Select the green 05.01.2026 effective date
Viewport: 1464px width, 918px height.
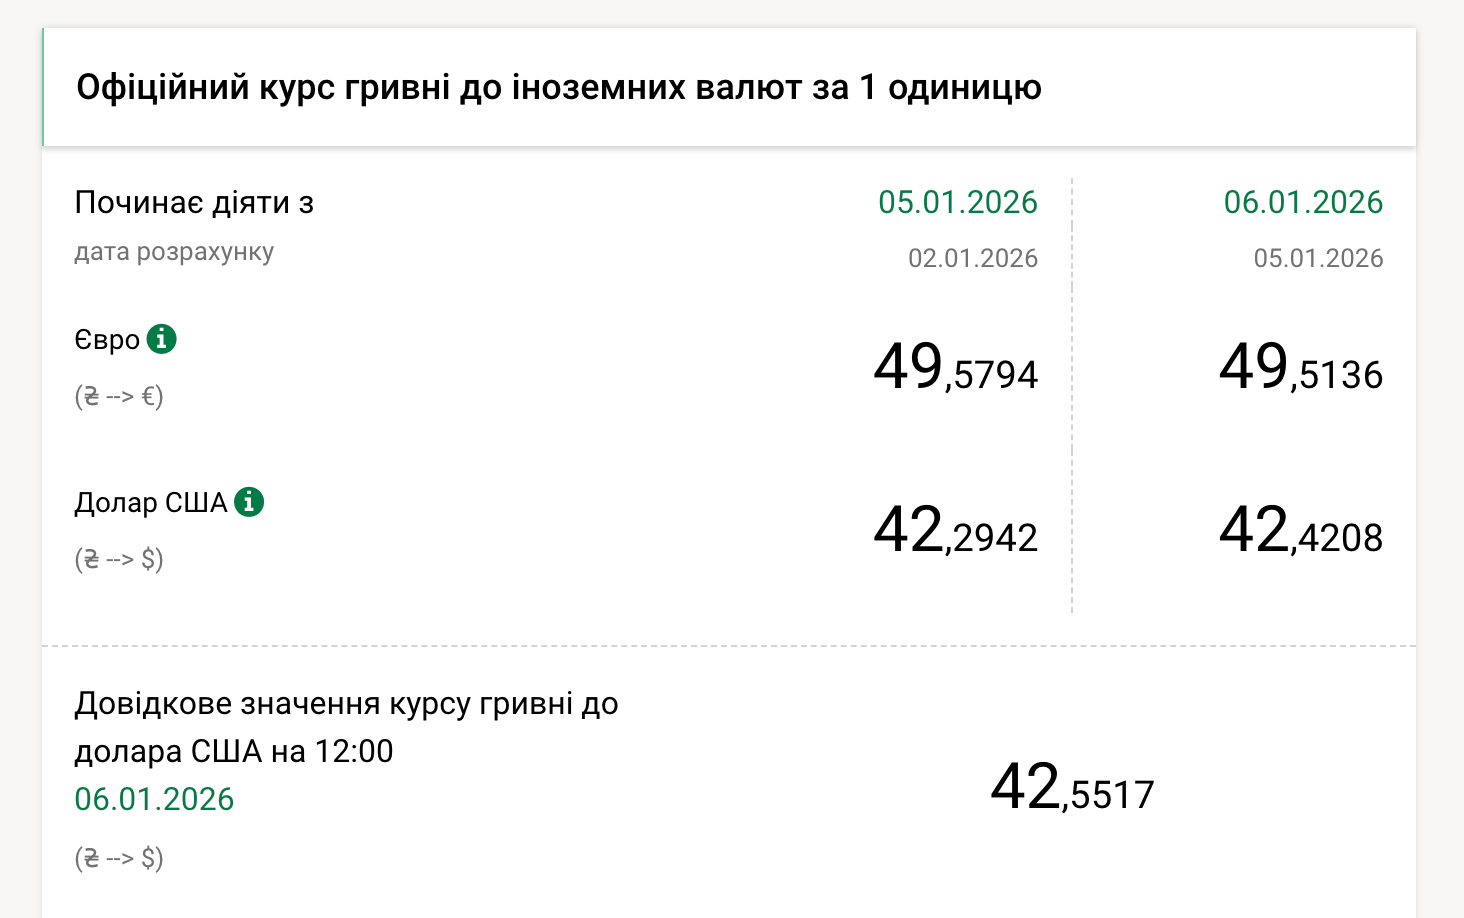(x=957, y=202)
